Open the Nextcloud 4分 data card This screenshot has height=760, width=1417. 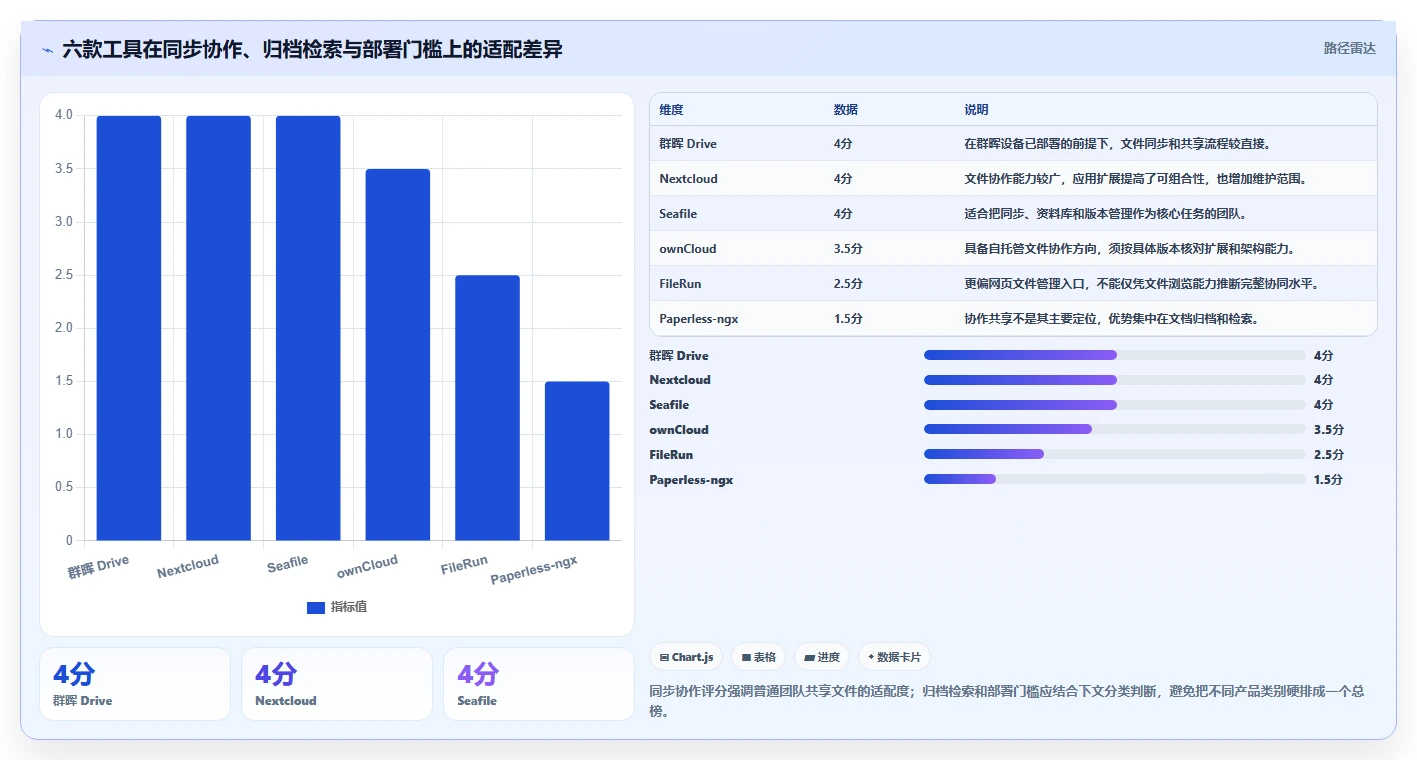337,684
